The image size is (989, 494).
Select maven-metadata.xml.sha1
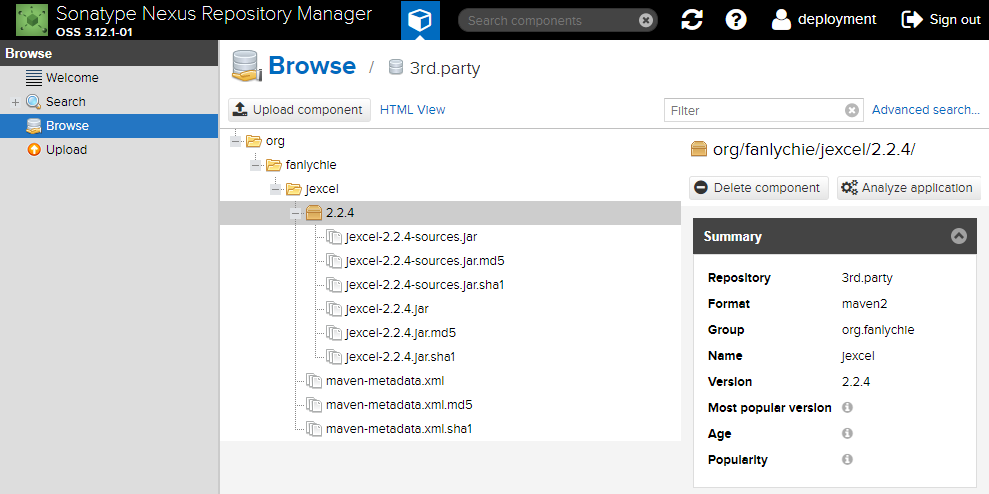click(x=399, y=428)
